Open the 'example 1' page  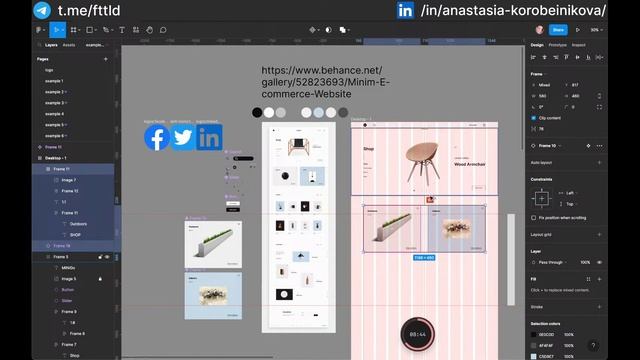(54, 81)
